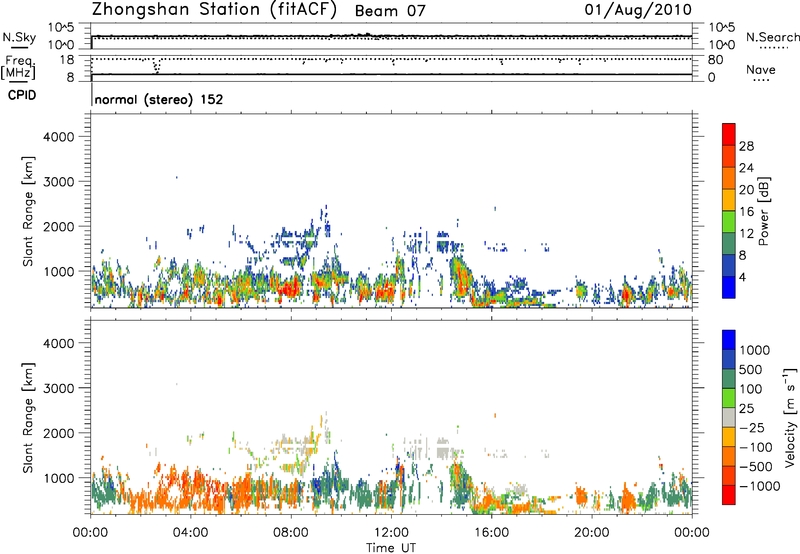Click the right '10^0' N.Search tick
Image resolution: width=800 pixels, height=554 pixels.
722,45
